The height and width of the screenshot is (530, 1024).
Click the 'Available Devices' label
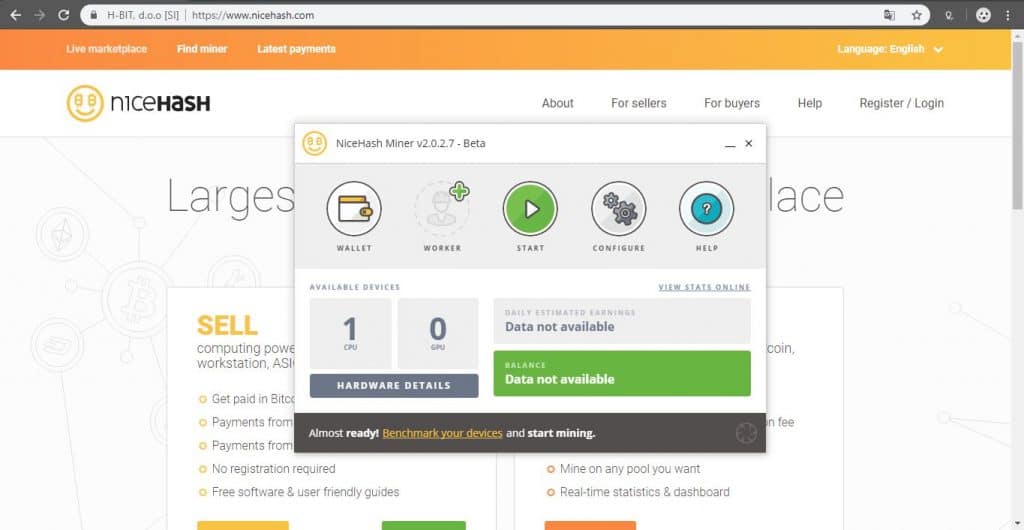[355, 287]
